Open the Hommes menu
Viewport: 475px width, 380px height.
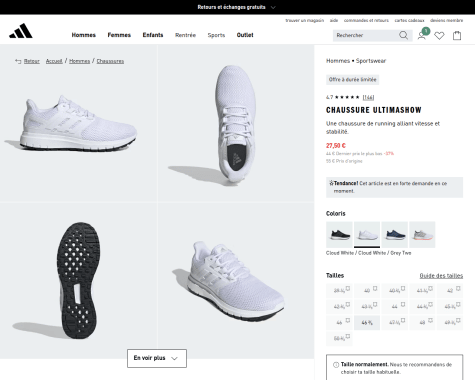(x=84, y=35)
